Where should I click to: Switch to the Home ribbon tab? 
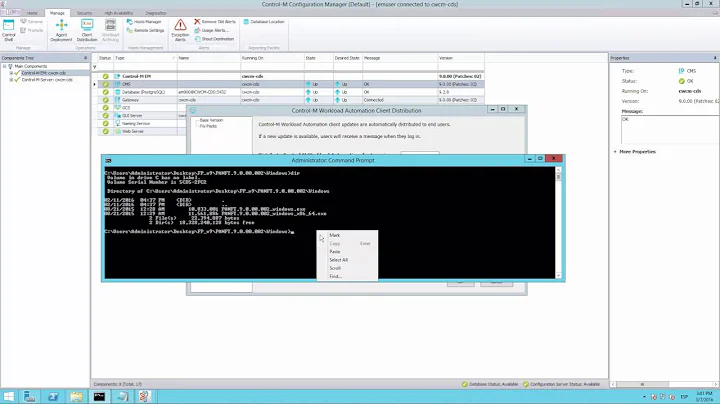coord(32,13)
